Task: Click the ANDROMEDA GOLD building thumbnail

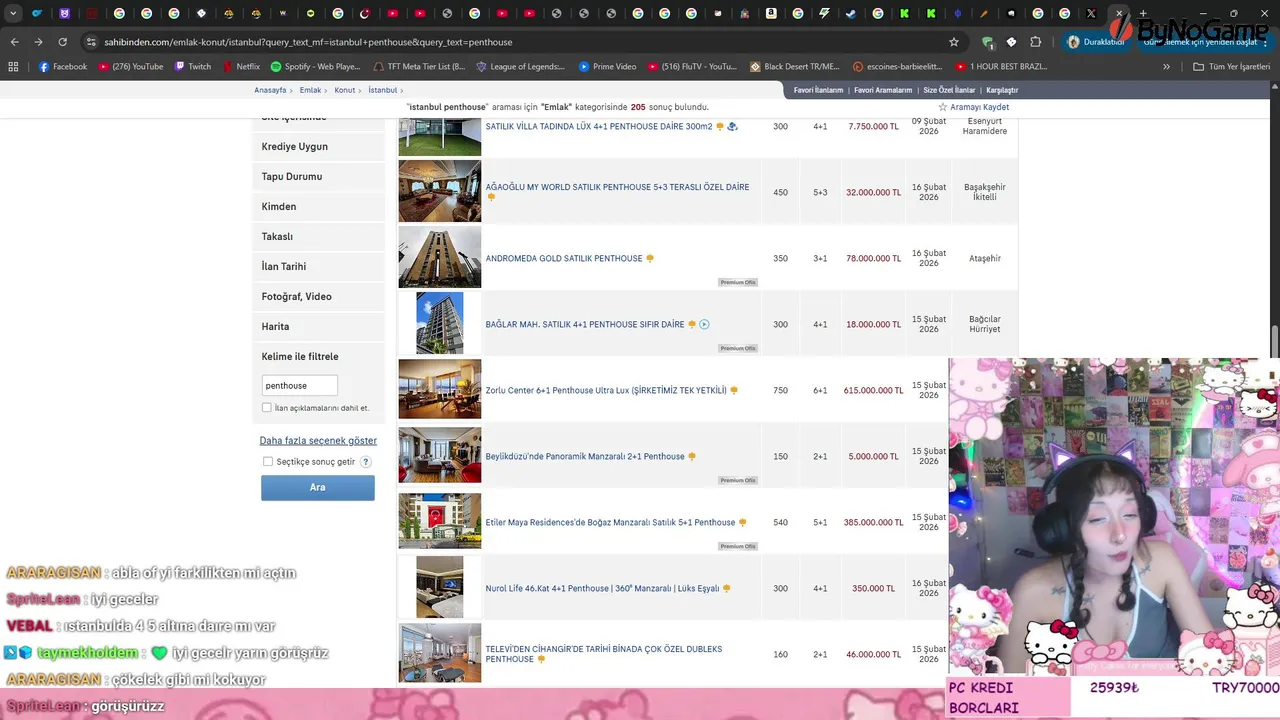Action: click(440, 257)
